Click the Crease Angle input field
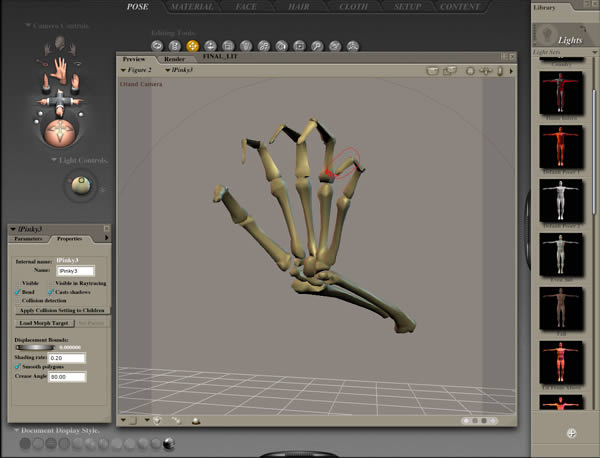Viewport: 600px width, 458px height. 67,377
